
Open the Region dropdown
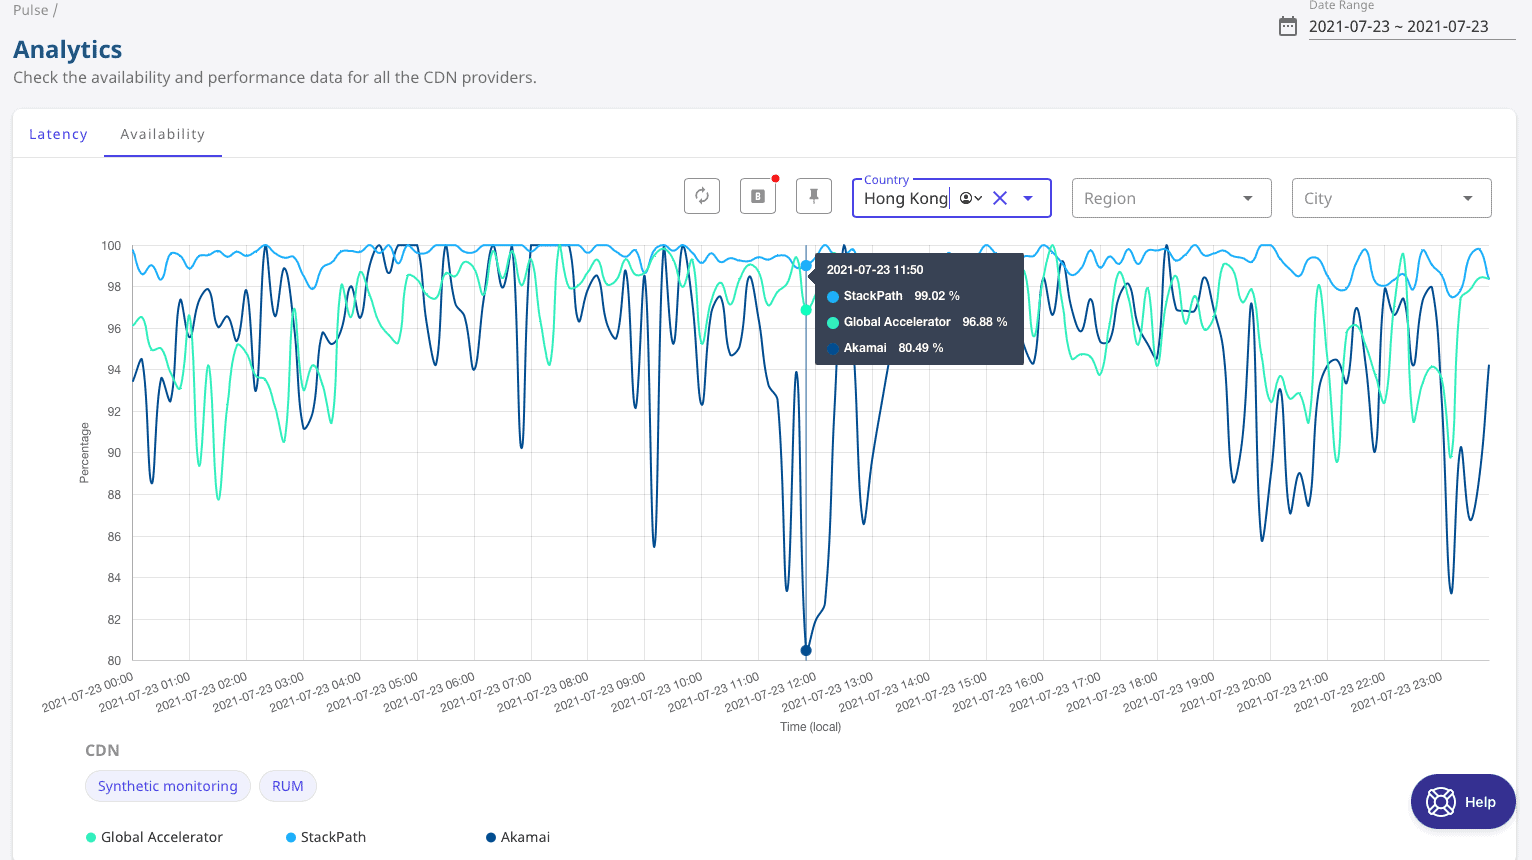pyautogui.click(x=1171, y=198)
